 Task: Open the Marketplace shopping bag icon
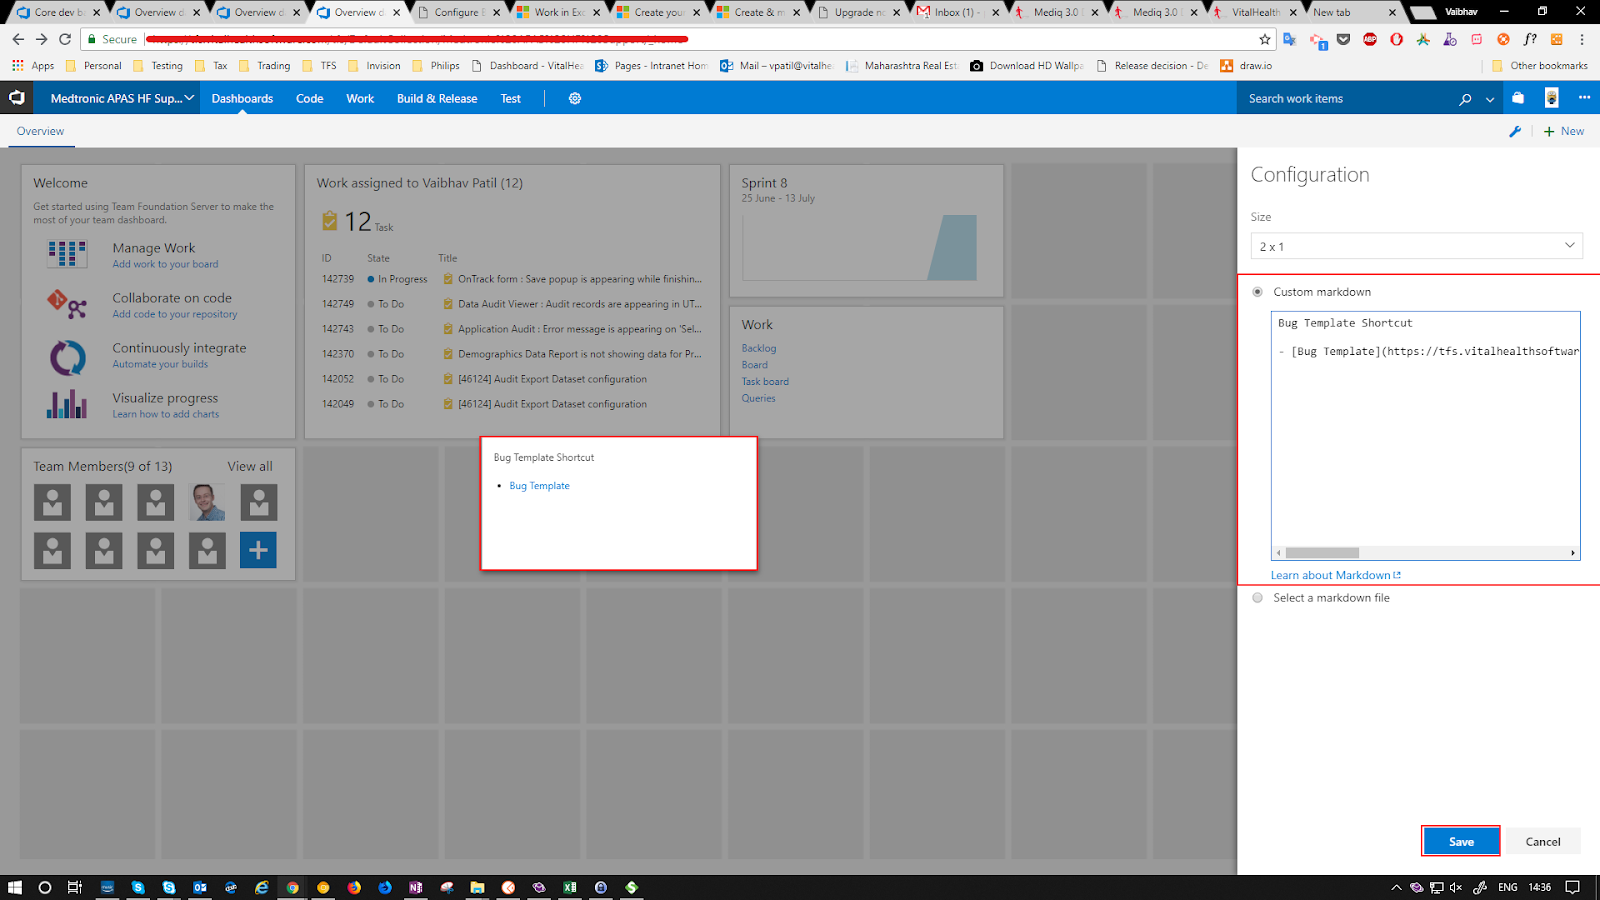pos(1519,98)
